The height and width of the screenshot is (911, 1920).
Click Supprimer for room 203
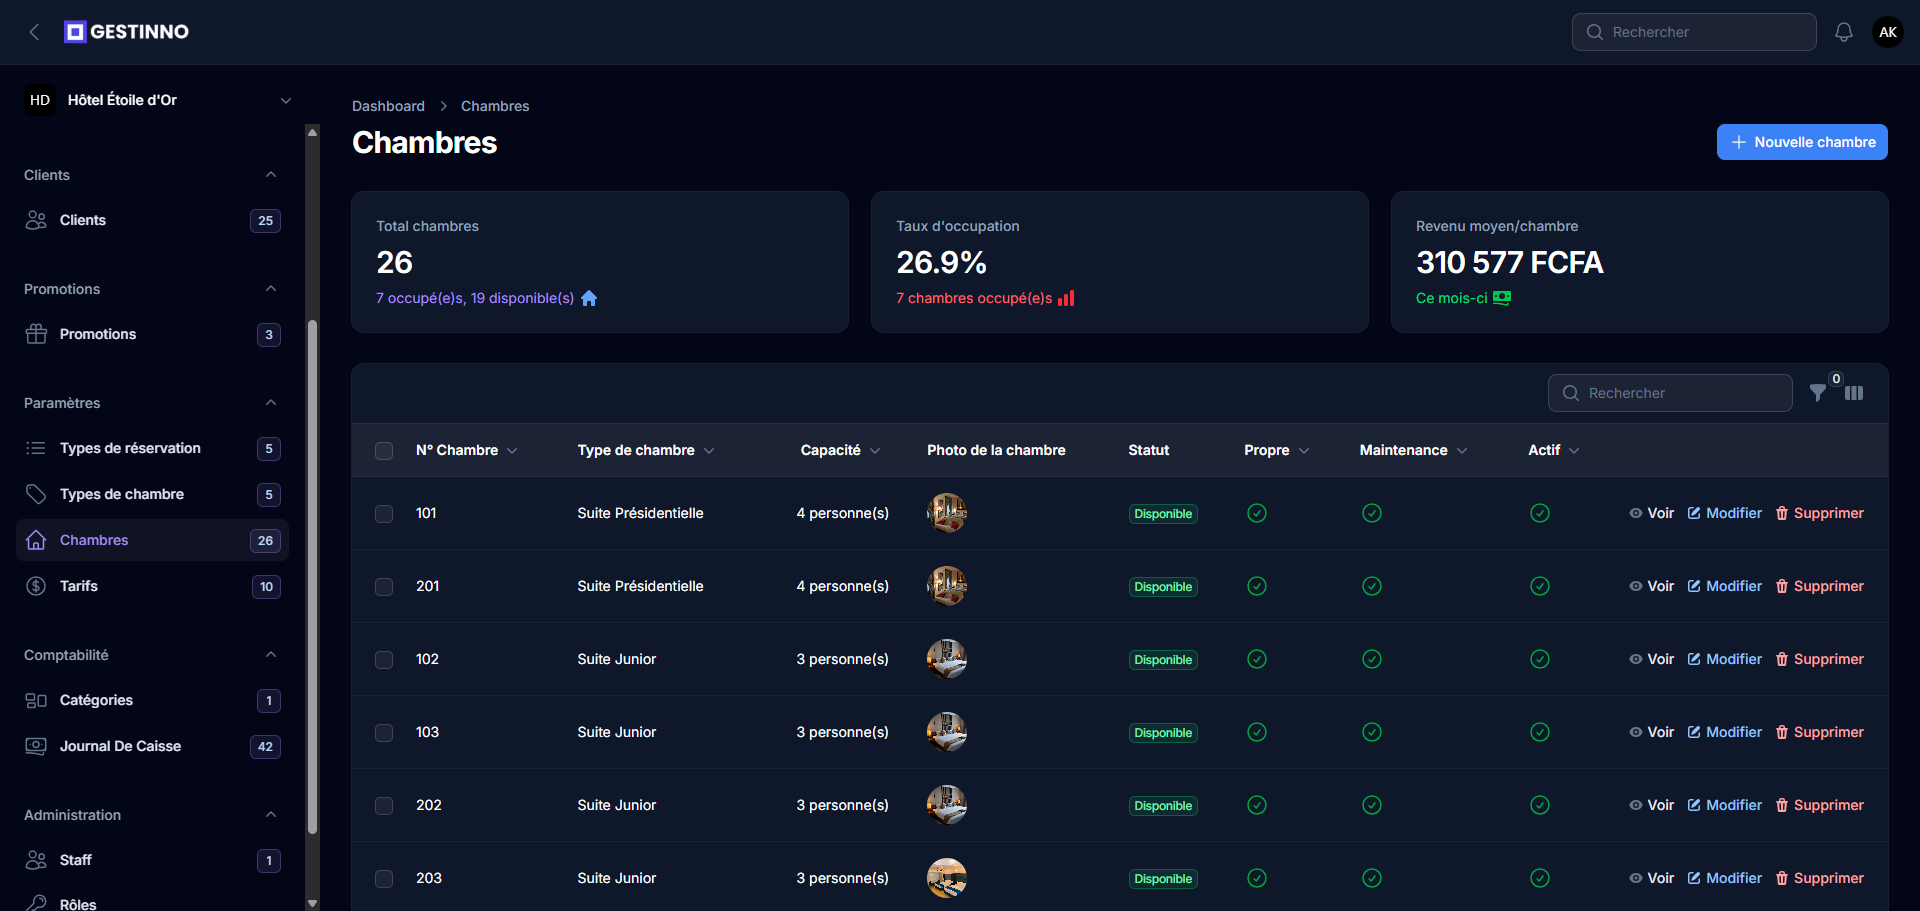tap(1820, 878)
